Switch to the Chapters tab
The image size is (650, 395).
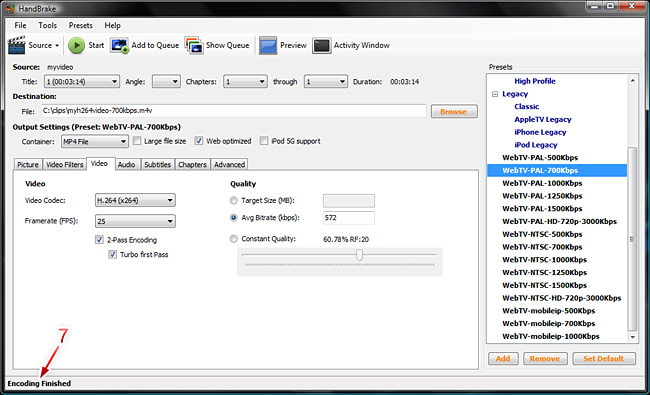pos(192,165)
